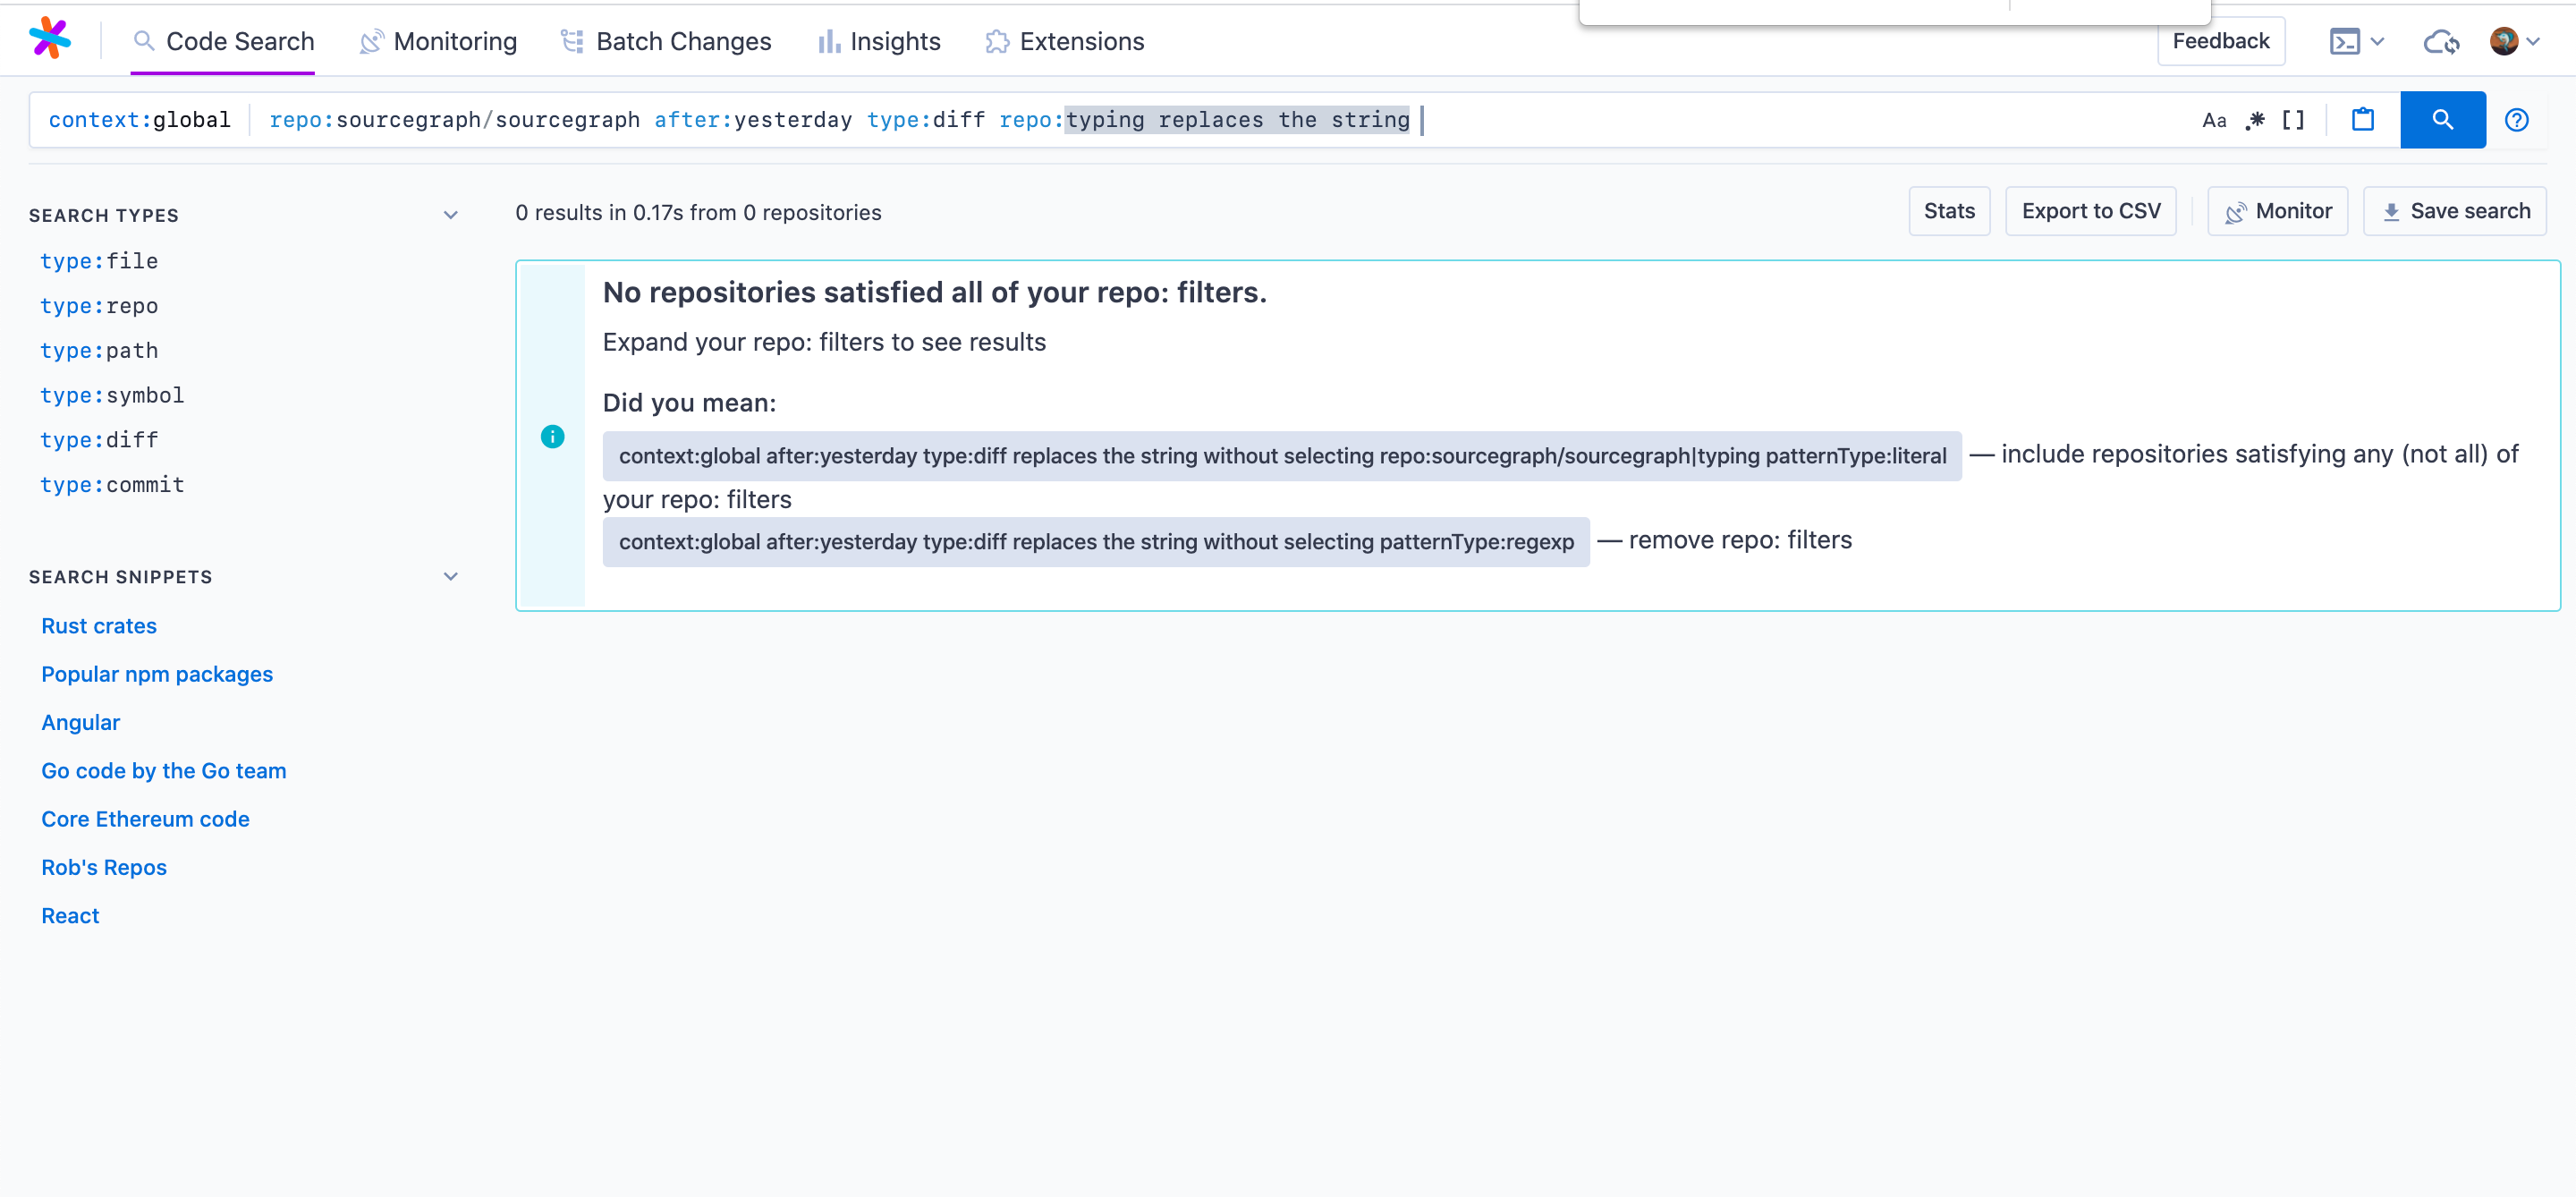Click the info icon in the alert

pos(552,436)
